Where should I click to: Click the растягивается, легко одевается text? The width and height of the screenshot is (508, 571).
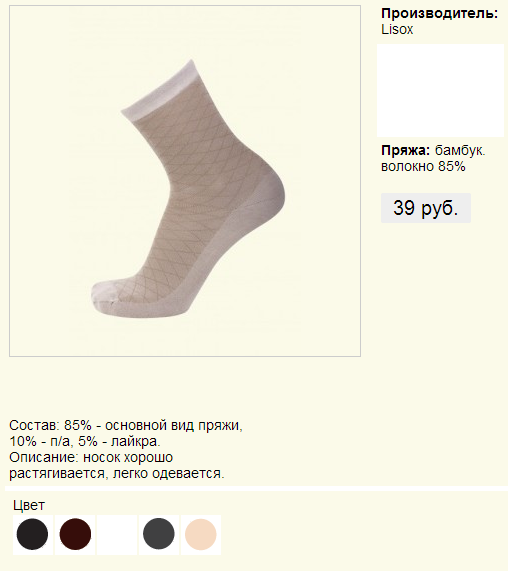point(117,473)
